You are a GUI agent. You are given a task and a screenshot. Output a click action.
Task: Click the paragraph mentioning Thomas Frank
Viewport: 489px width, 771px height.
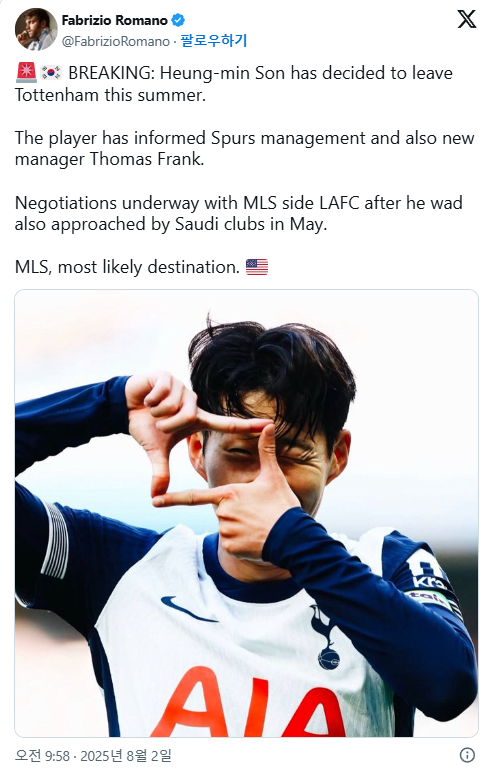(x=244, y=148)
